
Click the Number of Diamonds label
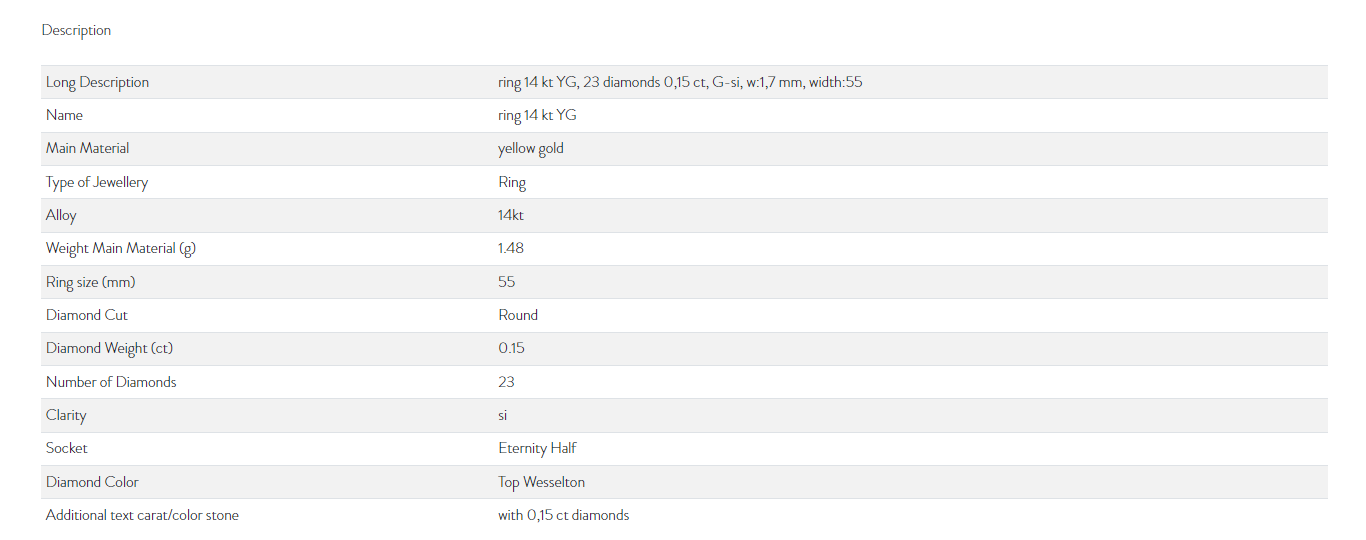[111, 382]
